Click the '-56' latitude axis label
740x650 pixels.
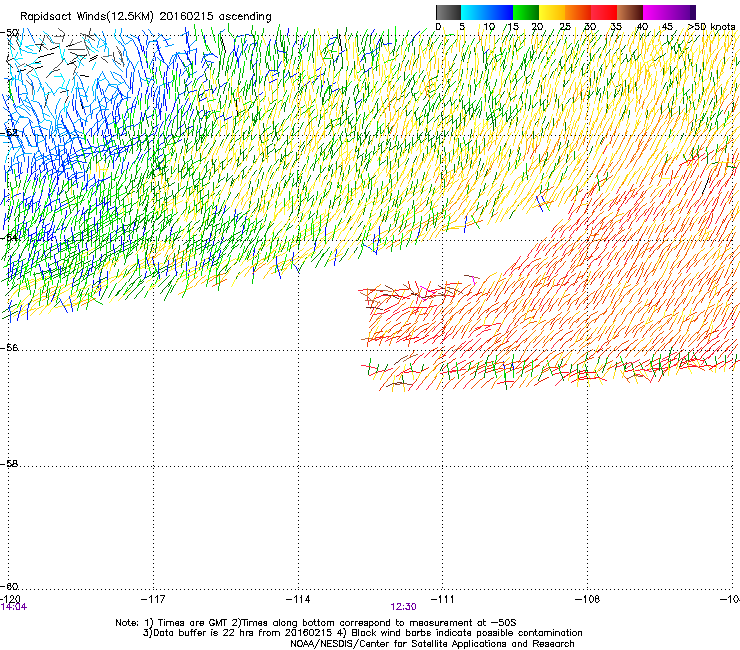click(x=10, y=347)
